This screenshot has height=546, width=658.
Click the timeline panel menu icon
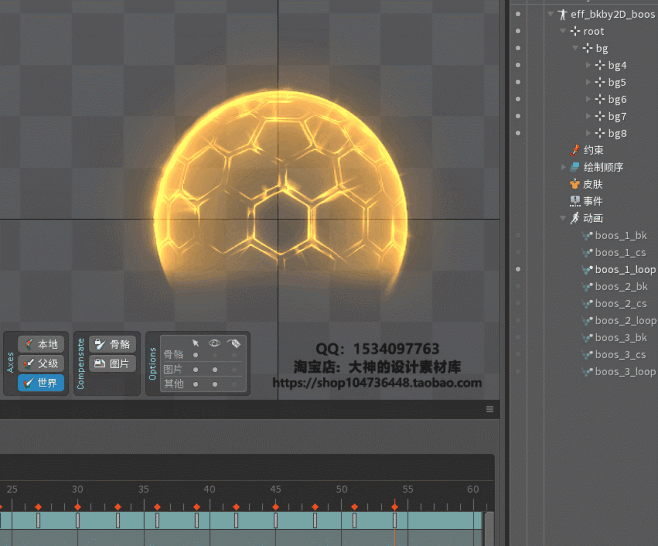(x=490, y=409)
